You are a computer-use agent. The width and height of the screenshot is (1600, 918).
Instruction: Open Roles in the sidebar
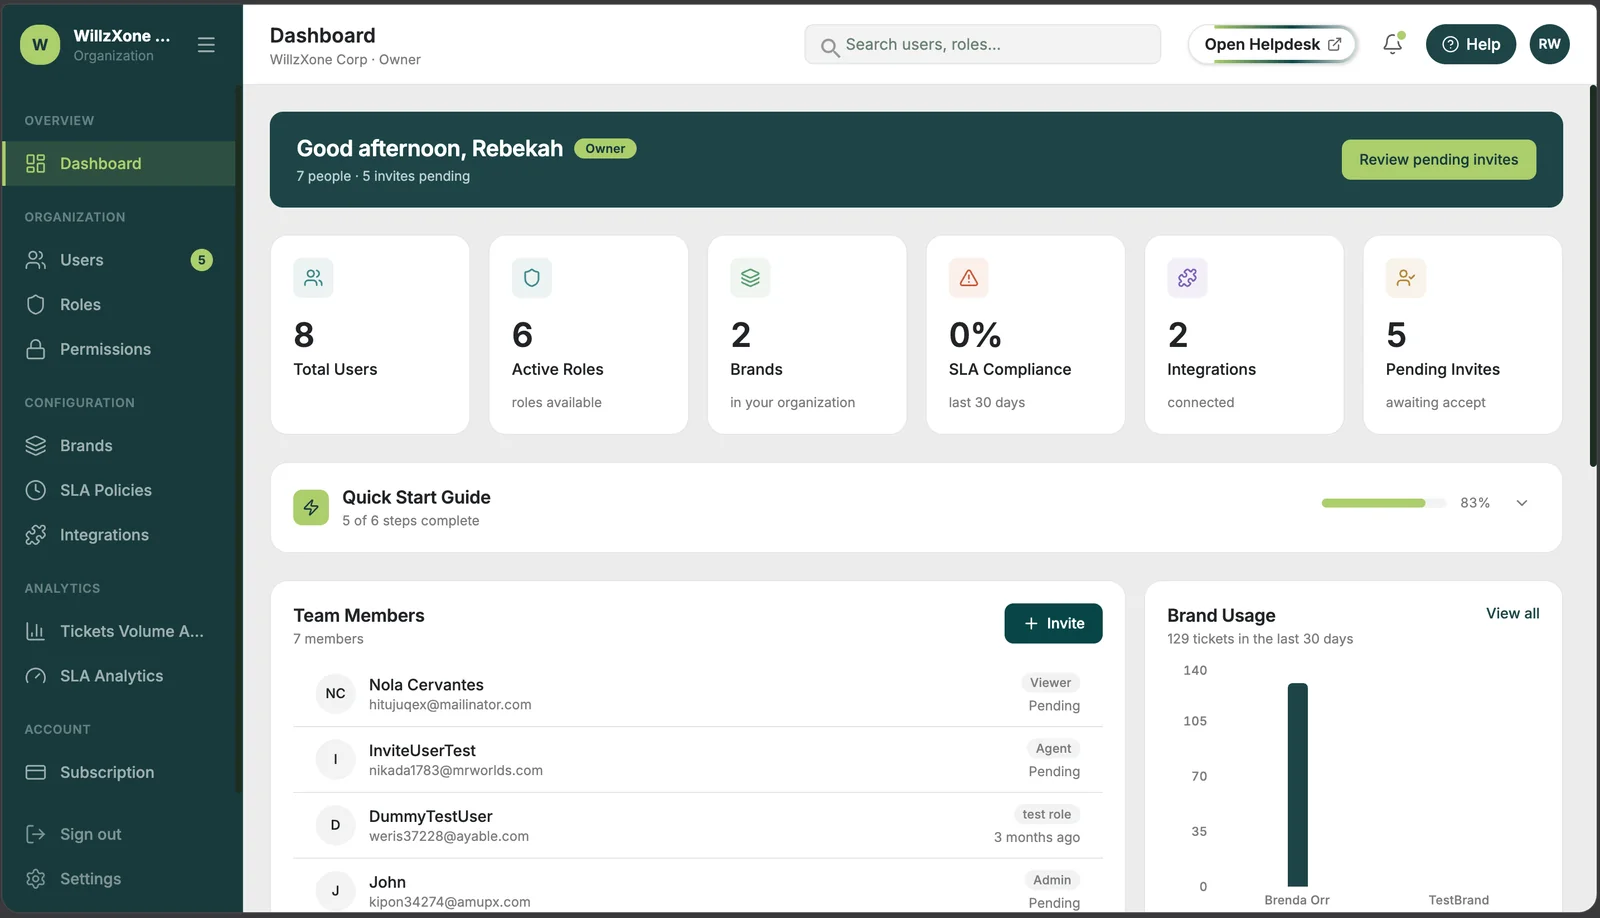[x=119, y=305]
